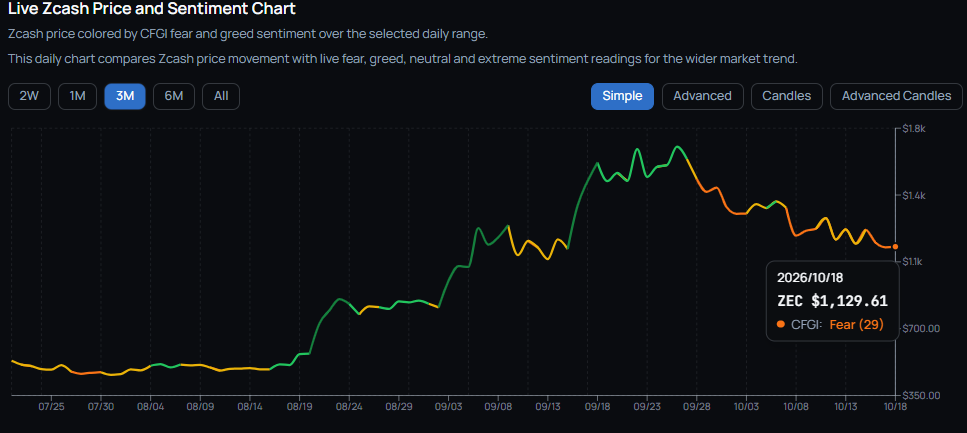
Task: Select the All time range
Action: (x=221, y=96)
